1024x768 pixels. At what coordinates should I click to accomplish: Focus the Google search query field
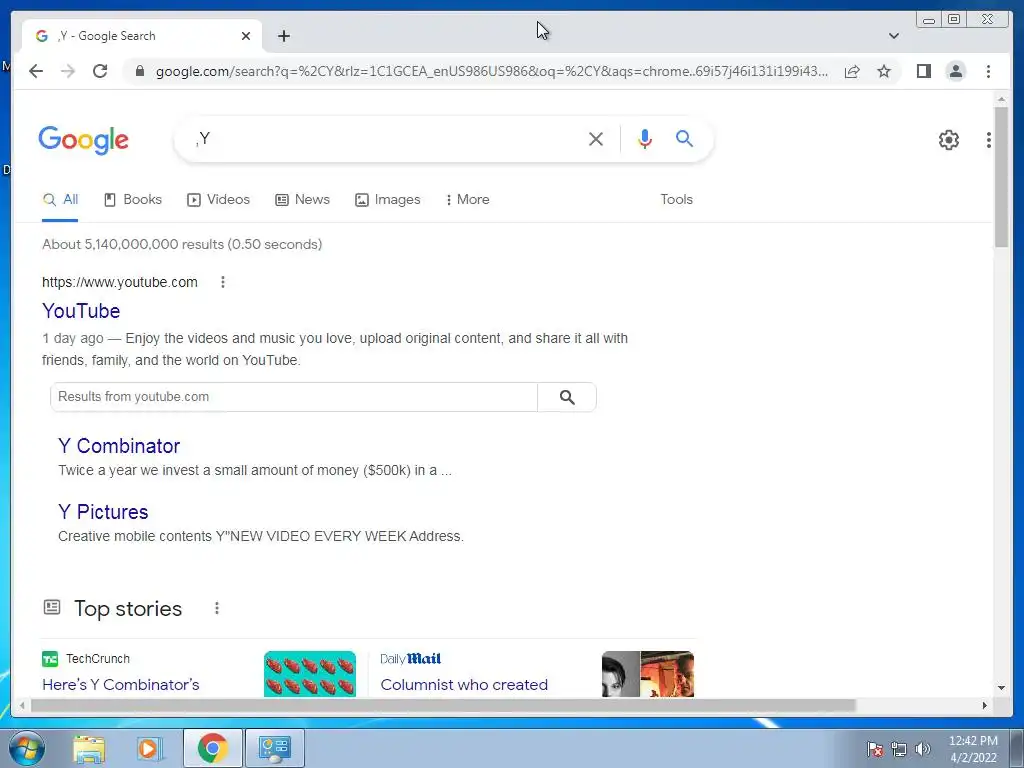point(385,139)
